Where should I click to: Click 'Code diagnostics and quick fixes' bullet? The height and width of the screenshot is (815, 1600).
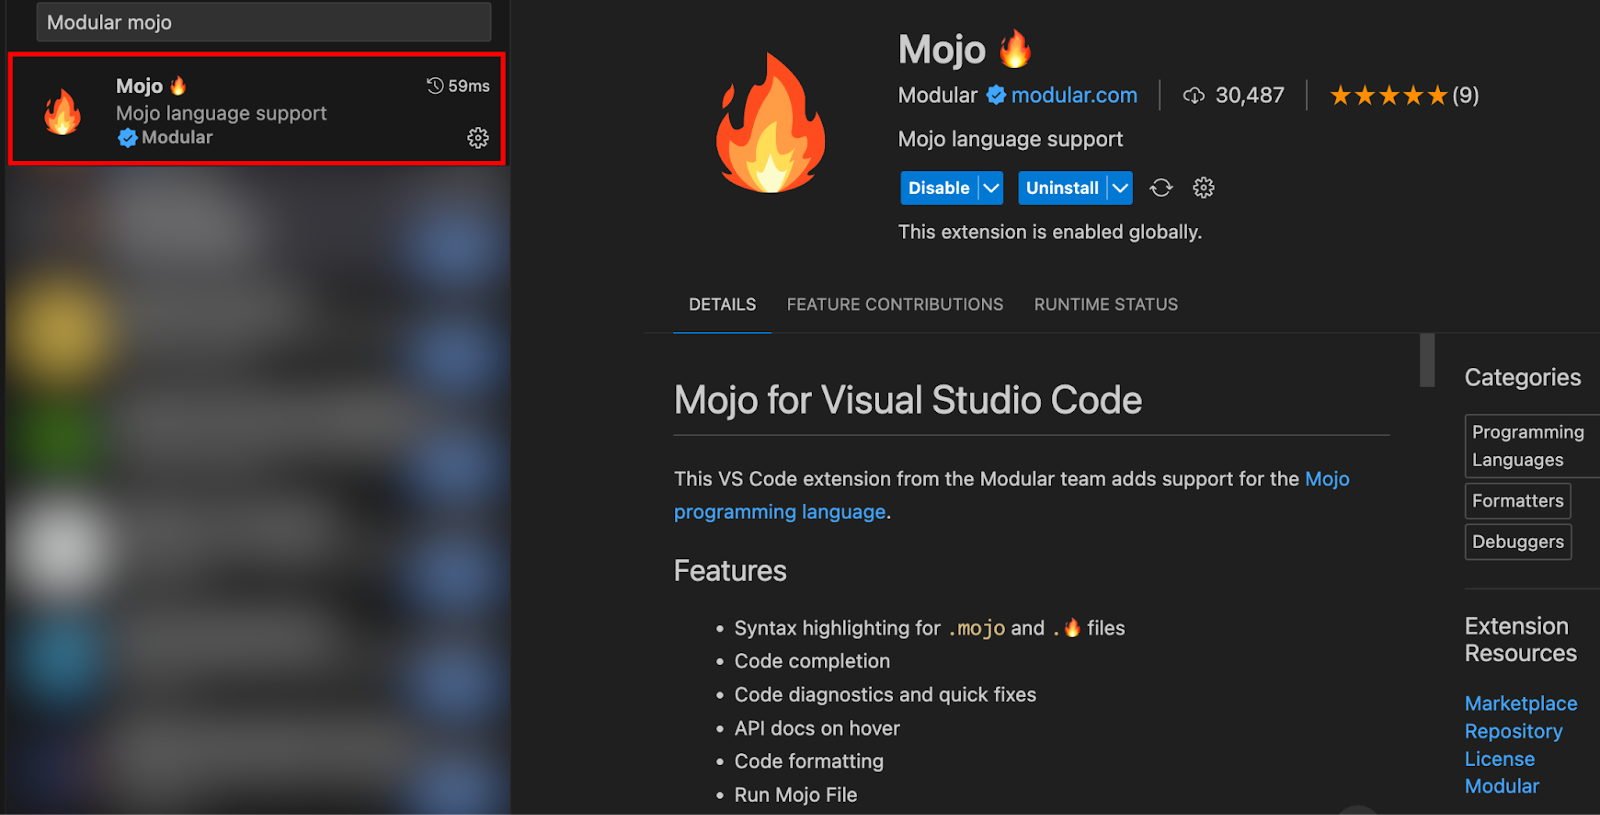click(885, 695)
